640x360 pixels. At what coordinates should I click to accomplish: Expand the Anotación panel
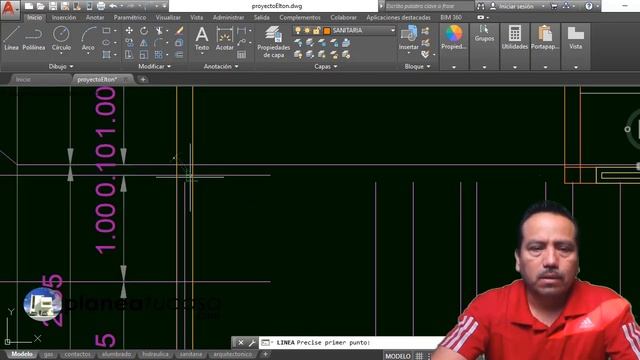click(221, 66)
